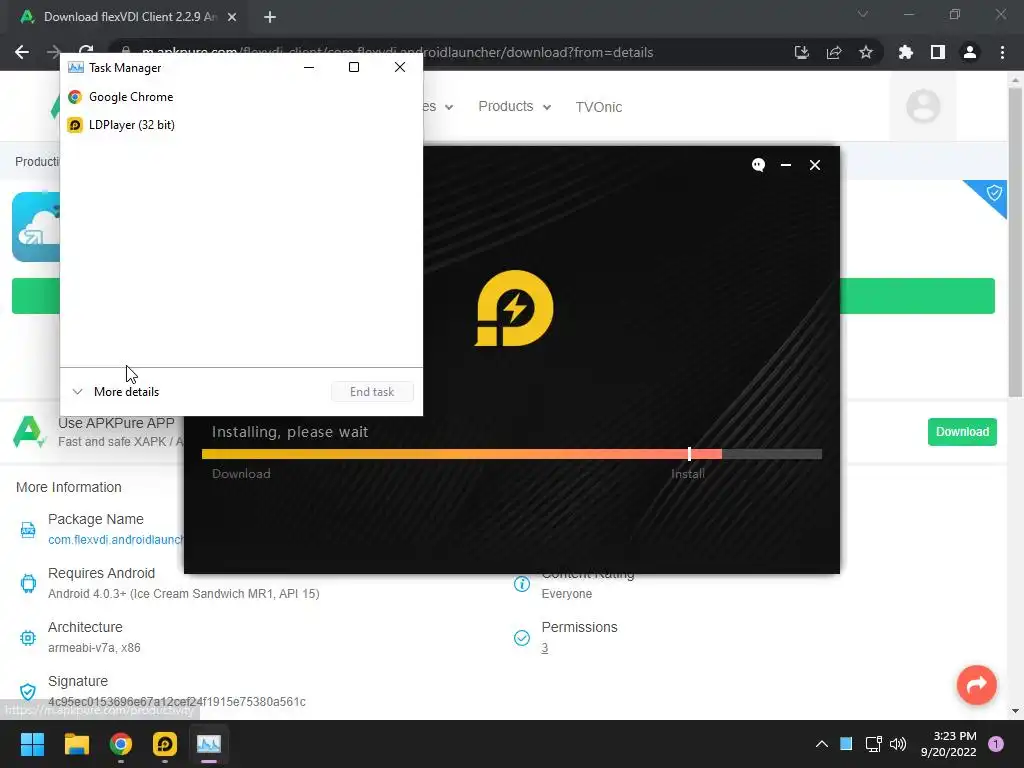Image resolution: width=1024 pixels, height=768 pixels.
Task: Click the red share floating button
Action: pos(976,684)
